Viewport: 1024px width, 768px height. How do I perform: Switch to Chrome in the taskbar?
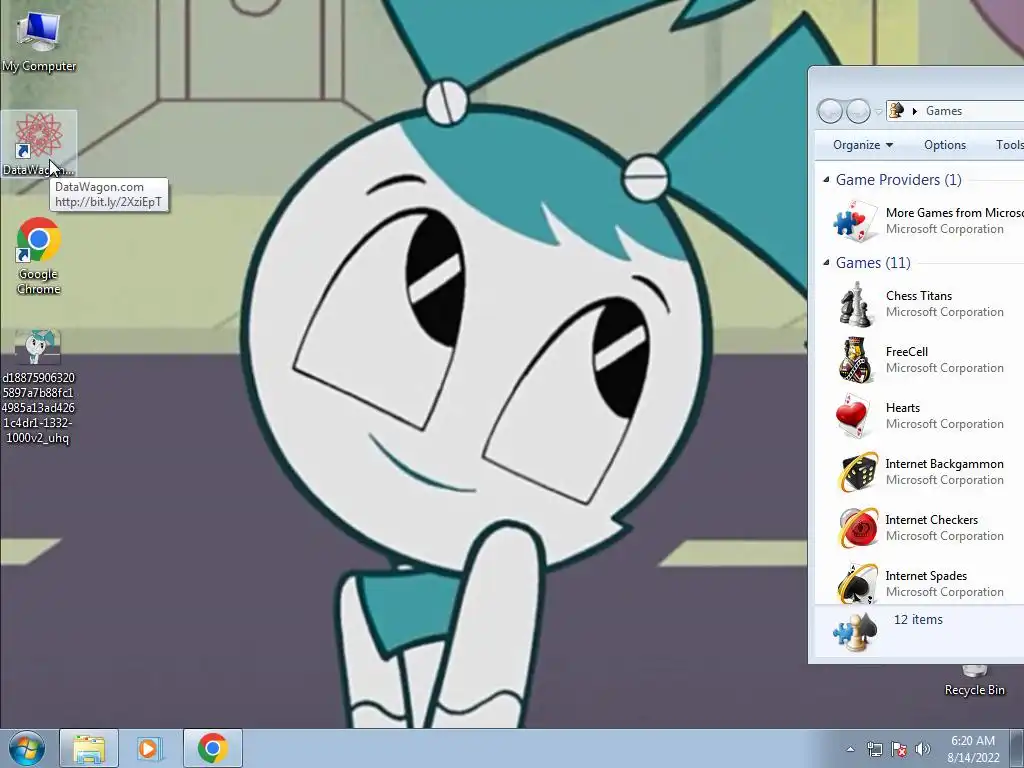[213, 748]
